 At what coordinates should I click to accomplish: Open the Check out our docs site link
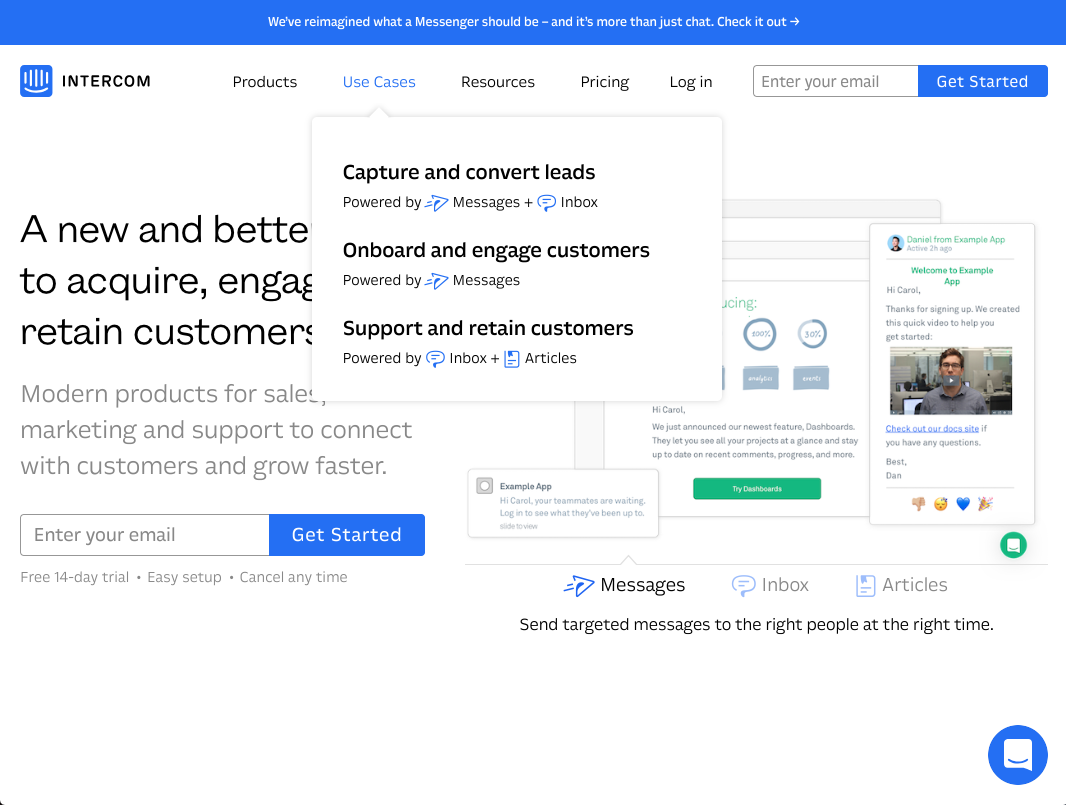tap(932, 428)
